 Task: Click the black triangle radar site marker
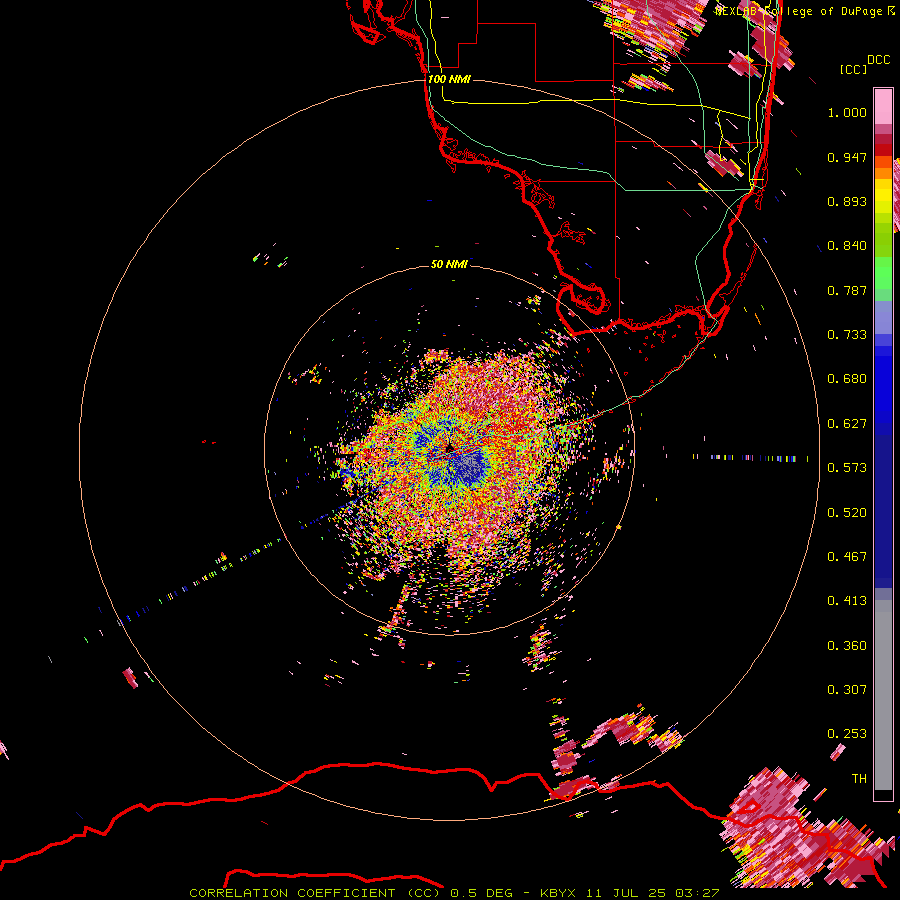point(449,447)
